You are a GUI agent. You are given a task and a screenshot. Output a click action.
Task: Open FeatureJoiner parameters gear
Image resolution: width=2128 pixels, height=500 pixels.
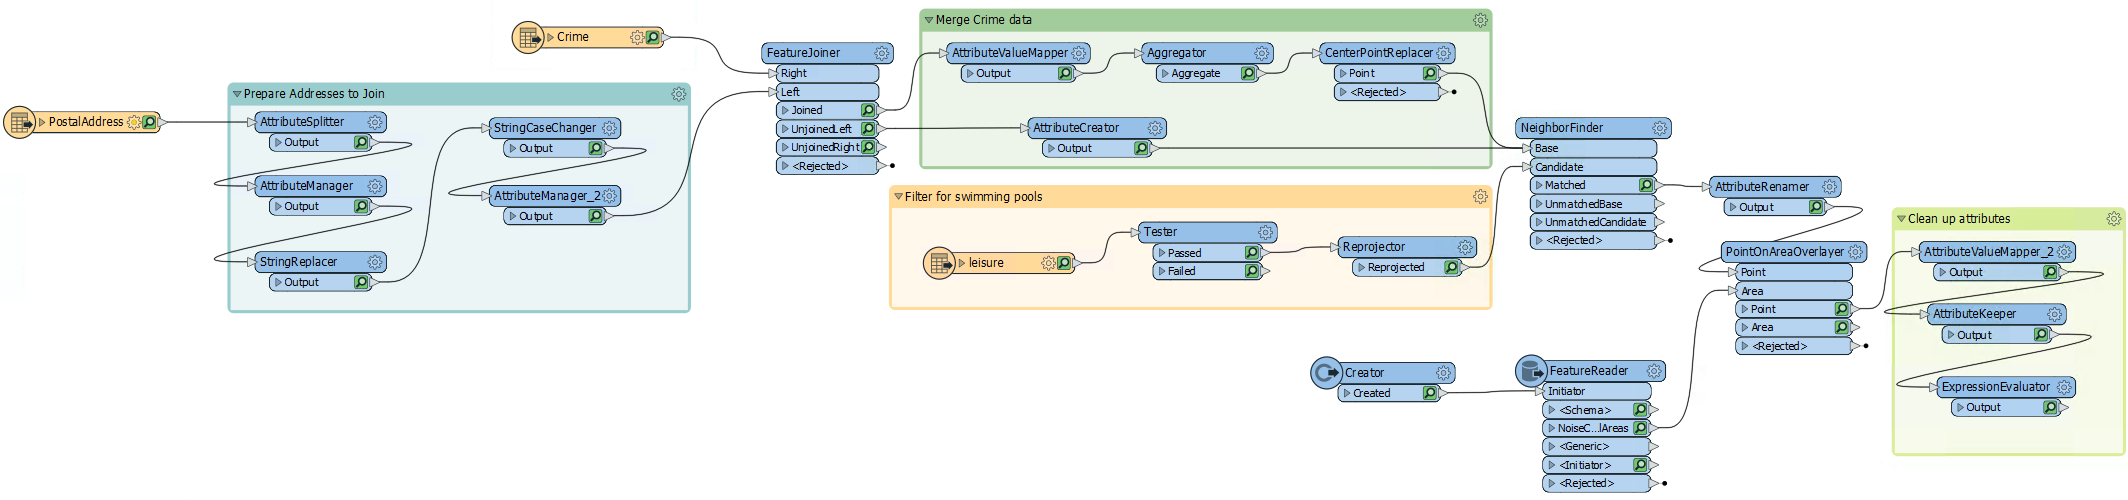click(881, 53)
